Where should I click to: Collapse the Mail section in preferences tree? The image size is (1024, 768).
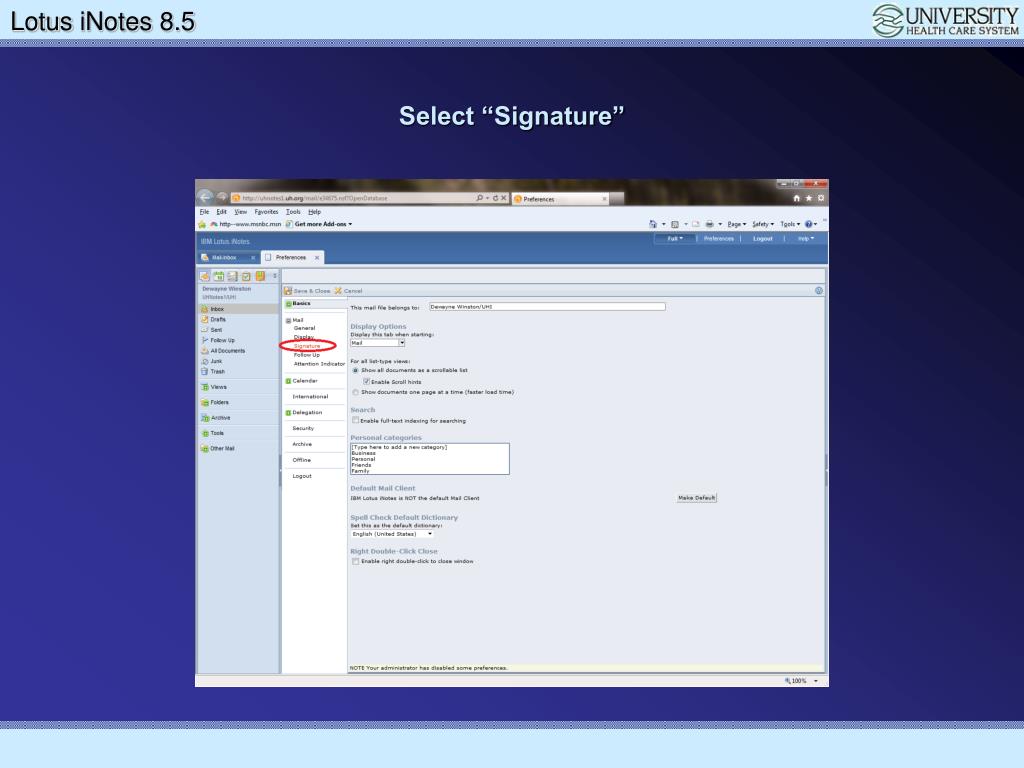pyautogui.click(x=288, y=321)
